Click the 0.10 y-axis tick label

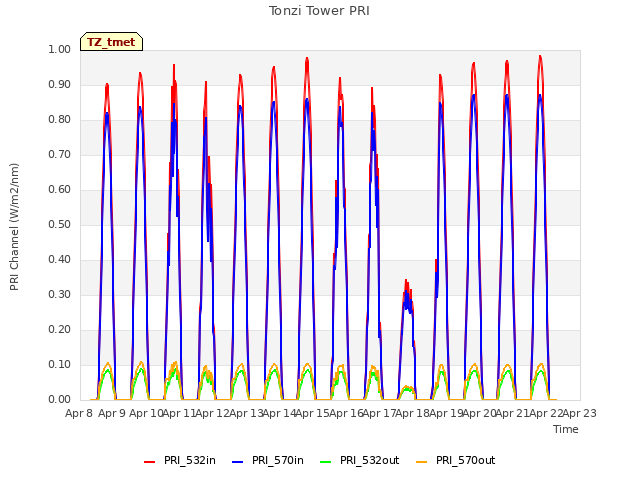[60, 364]
